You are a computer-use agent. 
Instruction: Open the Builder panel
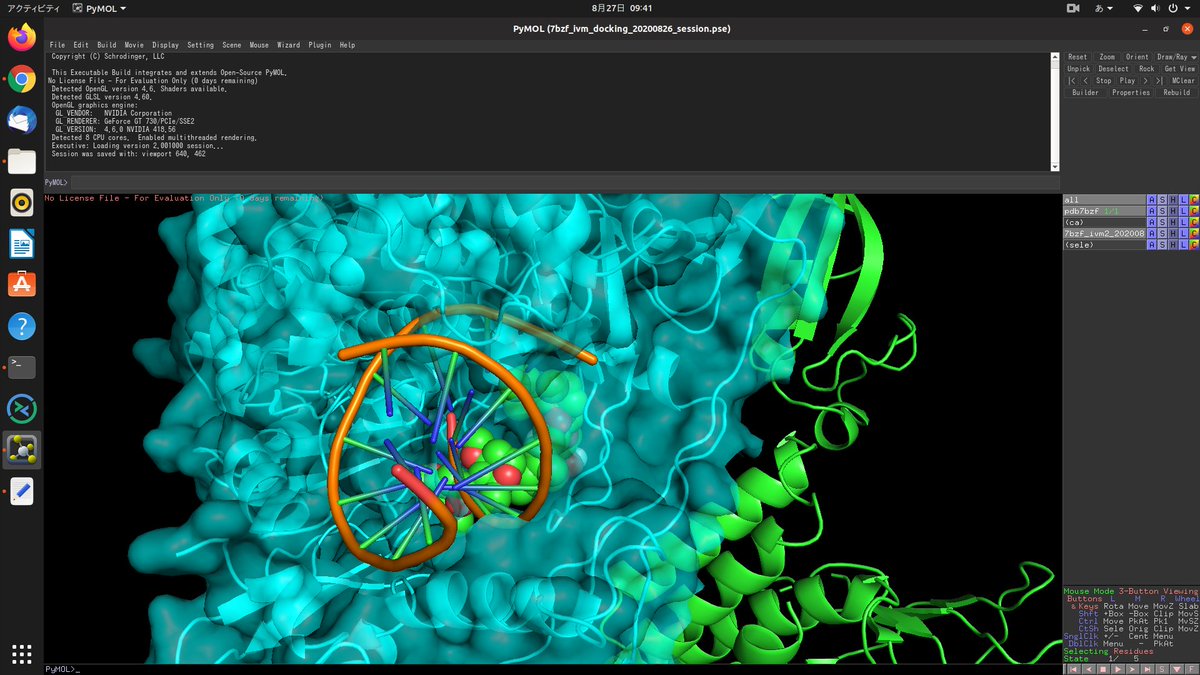(1085, 92)
